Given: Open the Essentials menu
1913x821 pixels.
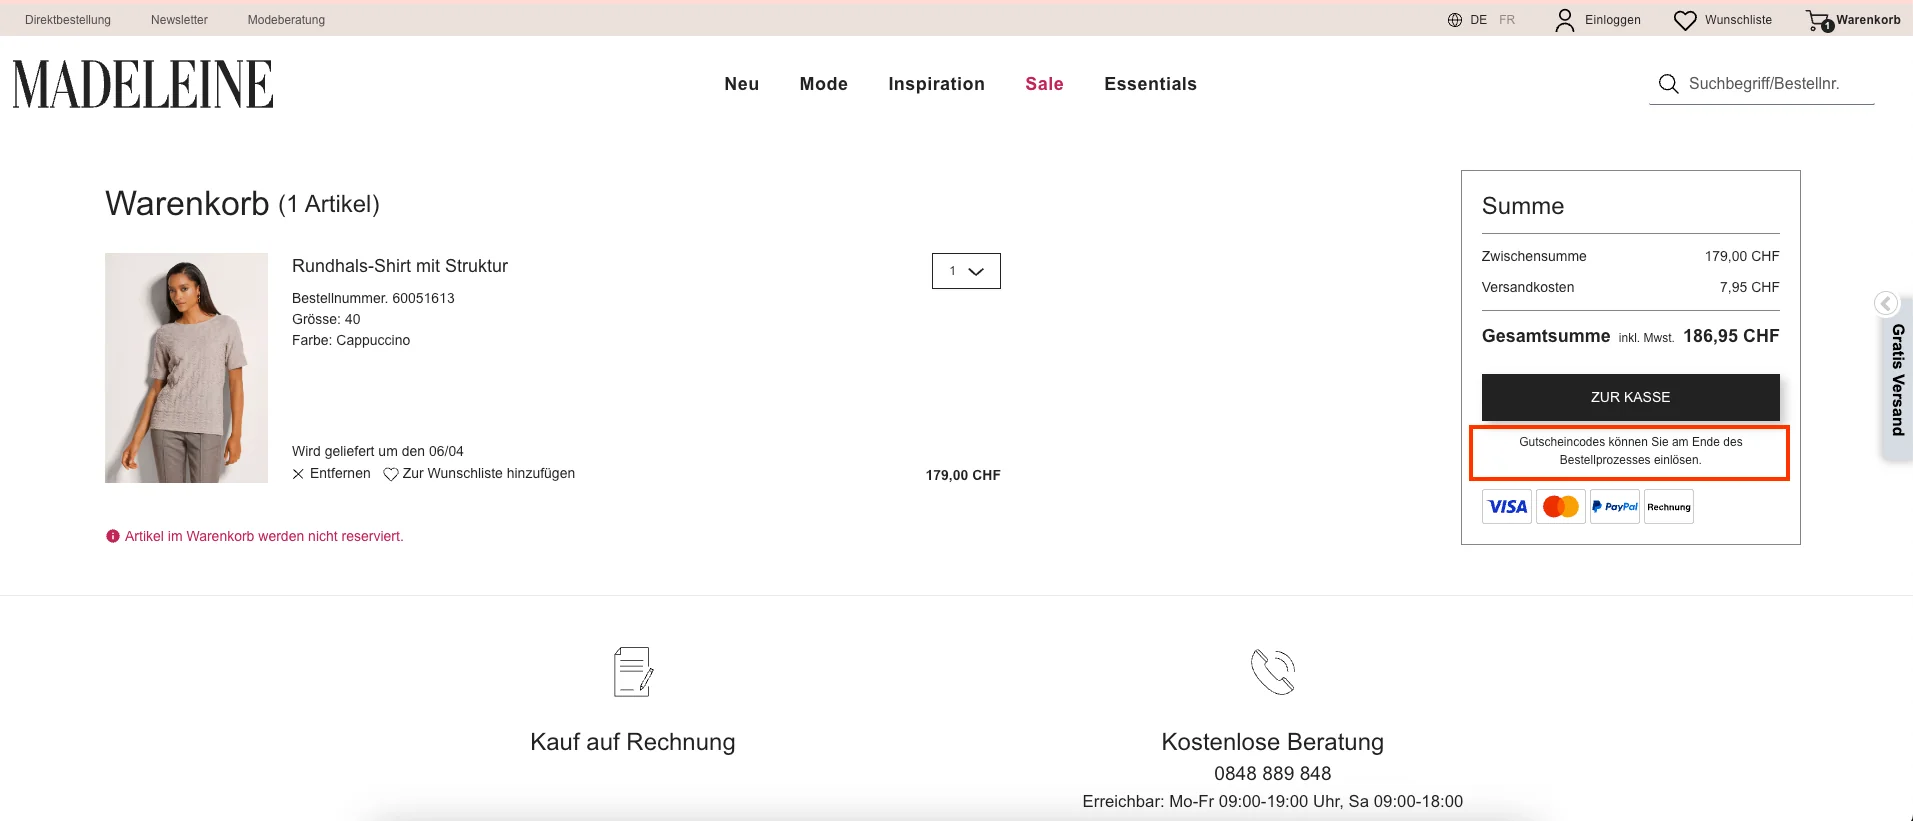Looking at the screenshot, I should (1151, 84).
